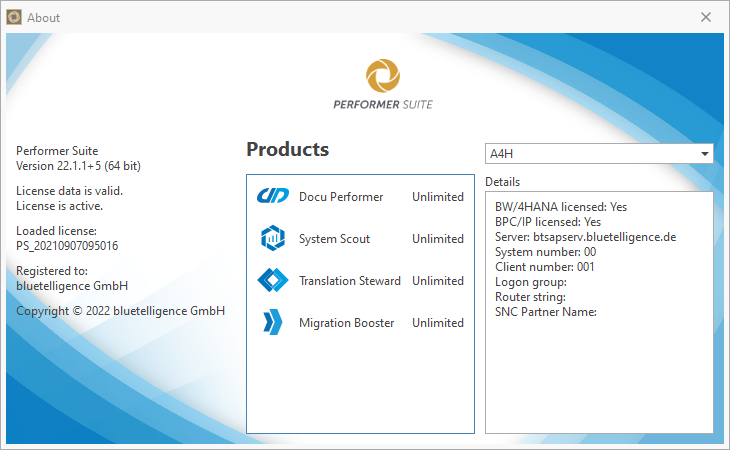Click Unlimited next to Docu Performer

click(438, 197)
